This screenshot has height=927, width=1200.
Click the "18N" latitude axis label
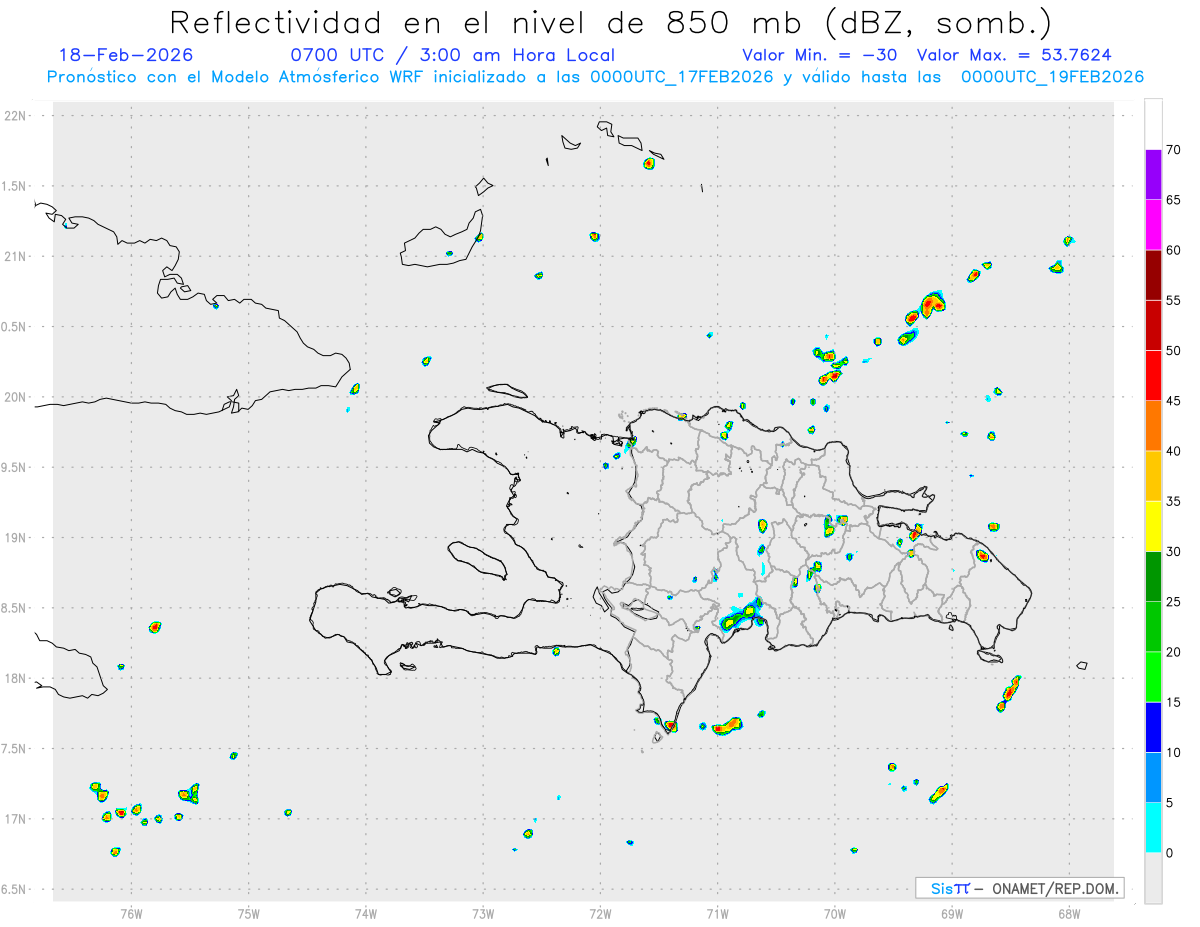point(16,678)
